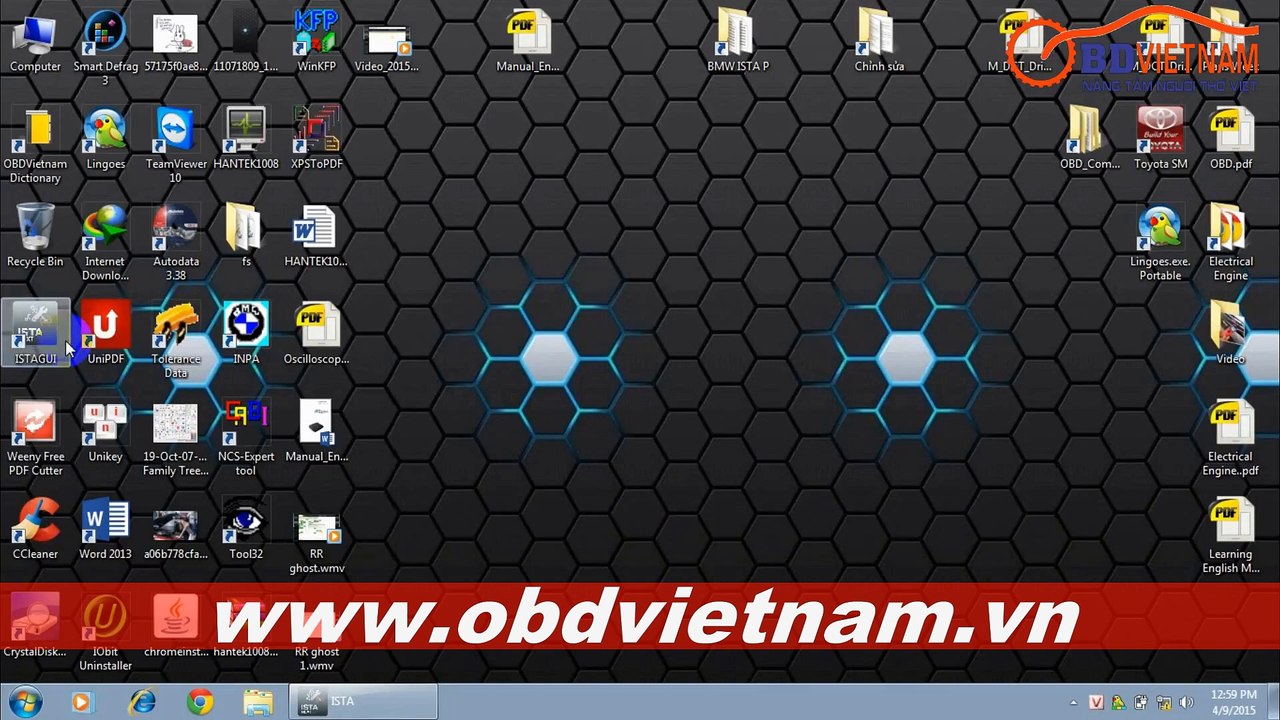Image resolution: width=1280 pixels, height=720 pixels.
Task: Launch Windows Media Player from taskbar
Action: pos(81,702)
